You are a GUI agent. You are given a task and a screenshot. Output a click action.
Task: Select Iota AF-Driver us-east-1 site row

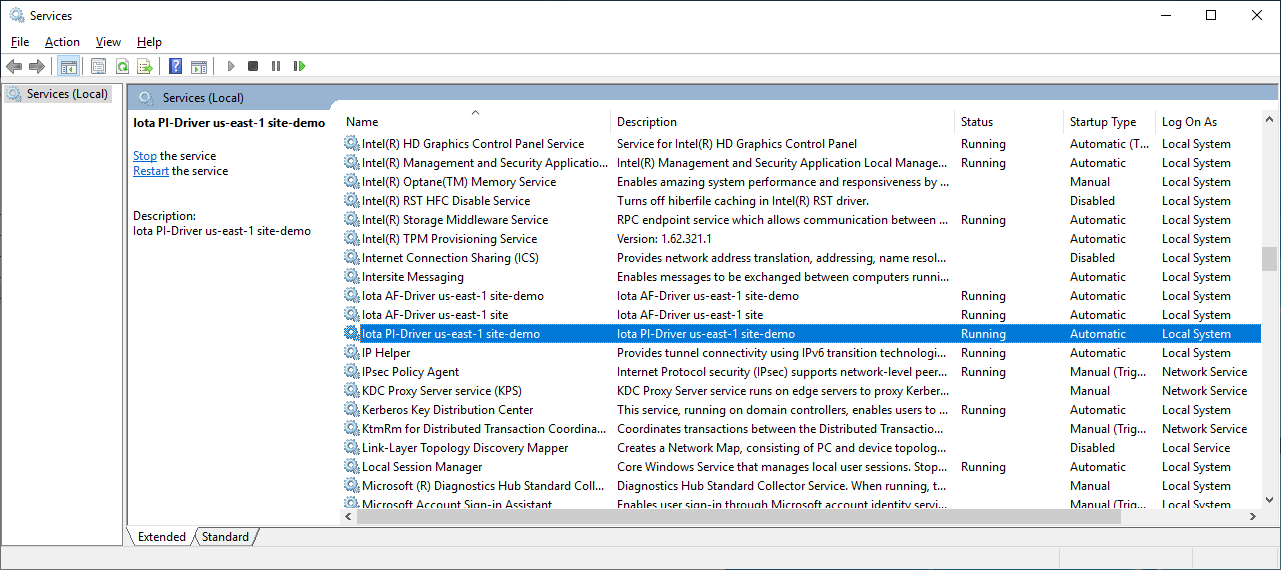(x=801, y=315)
